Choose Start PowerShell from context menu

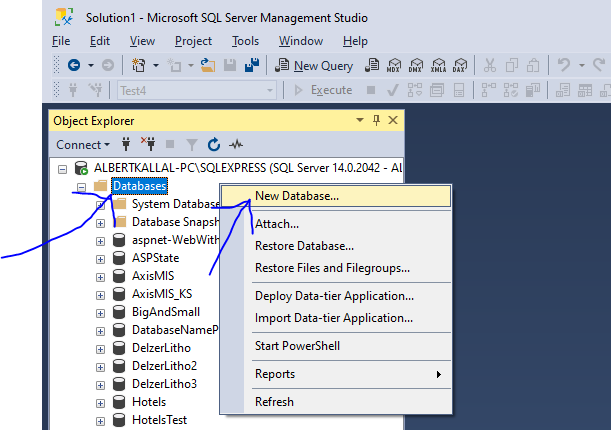point(336,346)
